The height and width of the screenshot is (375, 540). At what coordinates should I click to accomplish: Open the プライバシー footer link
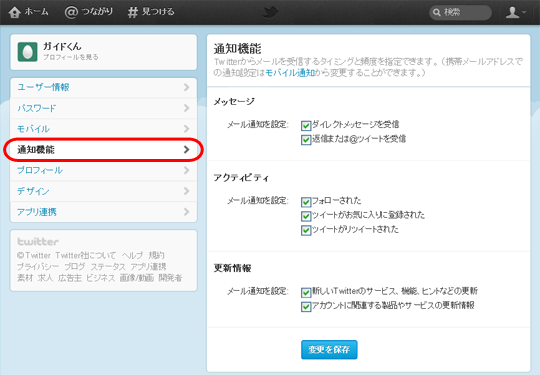pos(38,267)
